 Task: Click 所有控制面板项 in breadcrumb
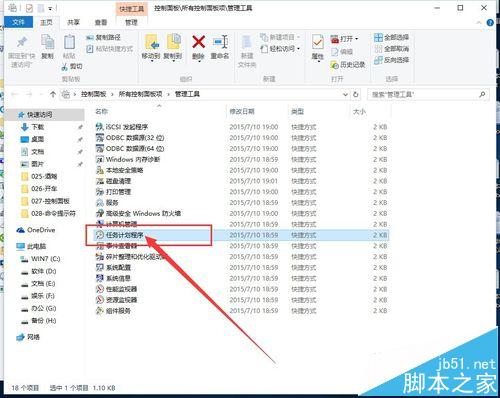pos(140,94)
